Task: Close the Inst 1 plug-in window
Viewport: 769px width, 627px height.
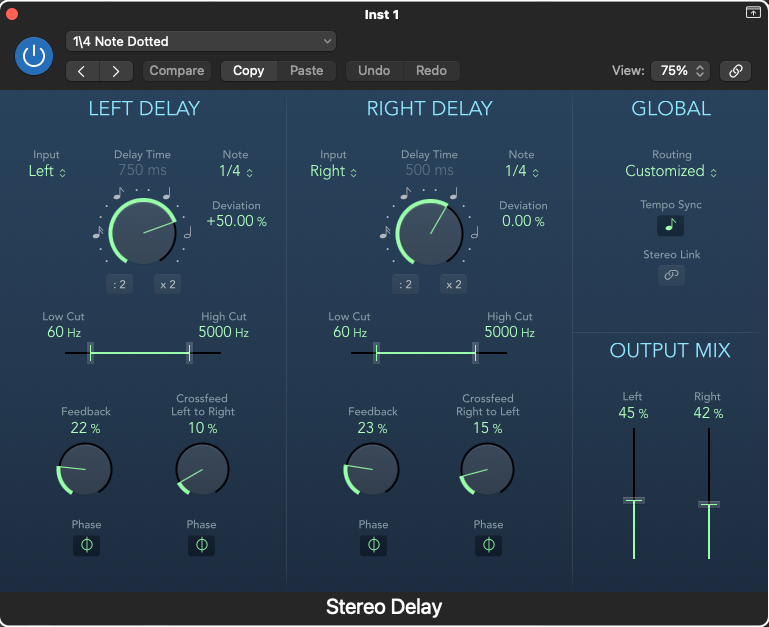Action: tap(12, 14)
